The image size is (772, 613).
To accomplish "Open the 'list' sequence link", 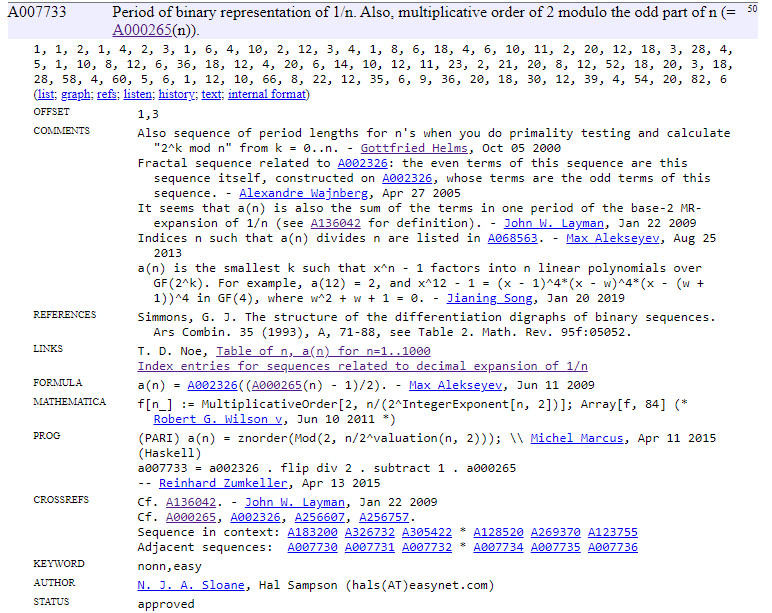I will coord(46,94).
